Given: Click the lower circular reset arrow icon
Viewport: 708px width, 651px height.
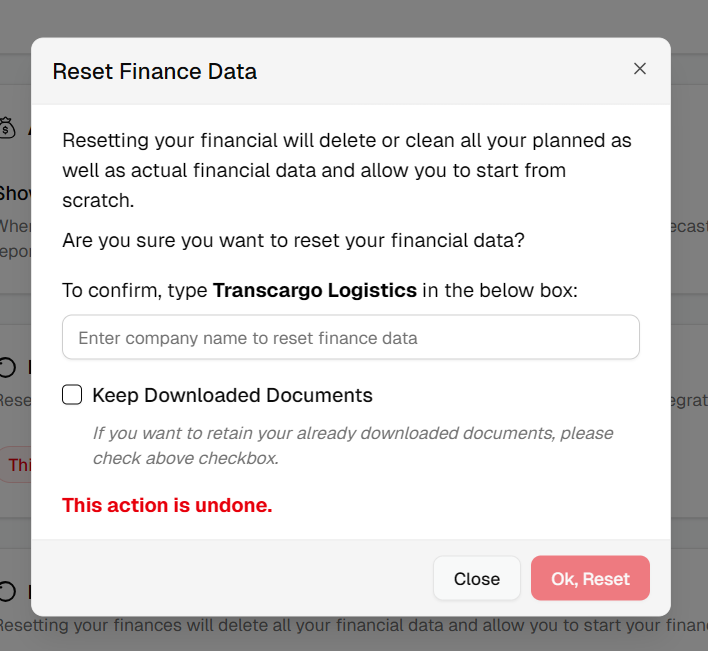Looking at the screenshot, I should [7, 591].
